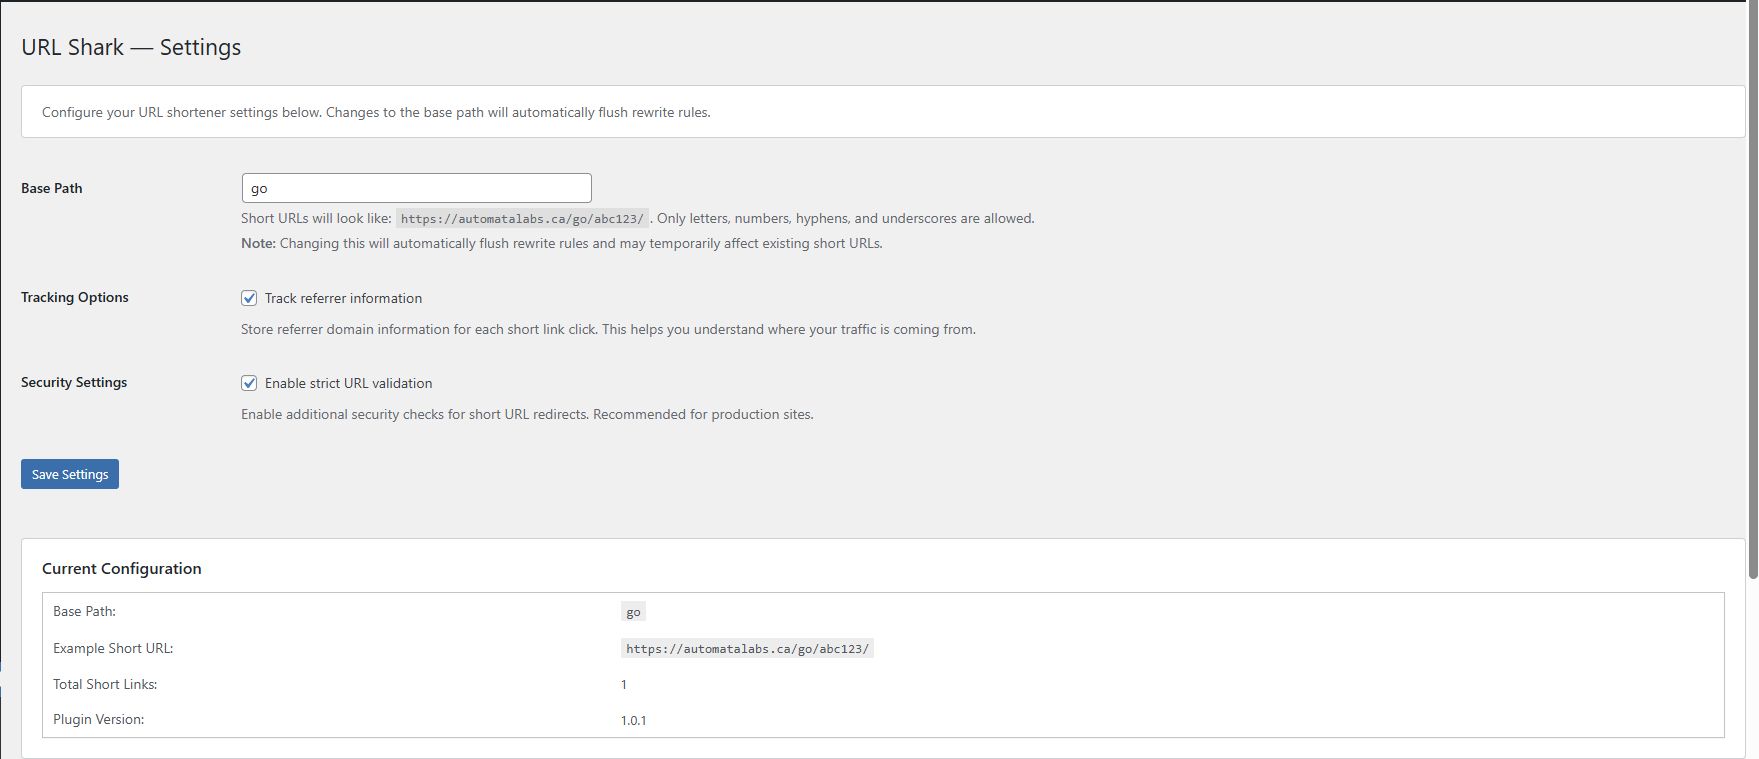Click the Total Short Links value
This screenshot has height=759, width=1759.
pos(624,685)
